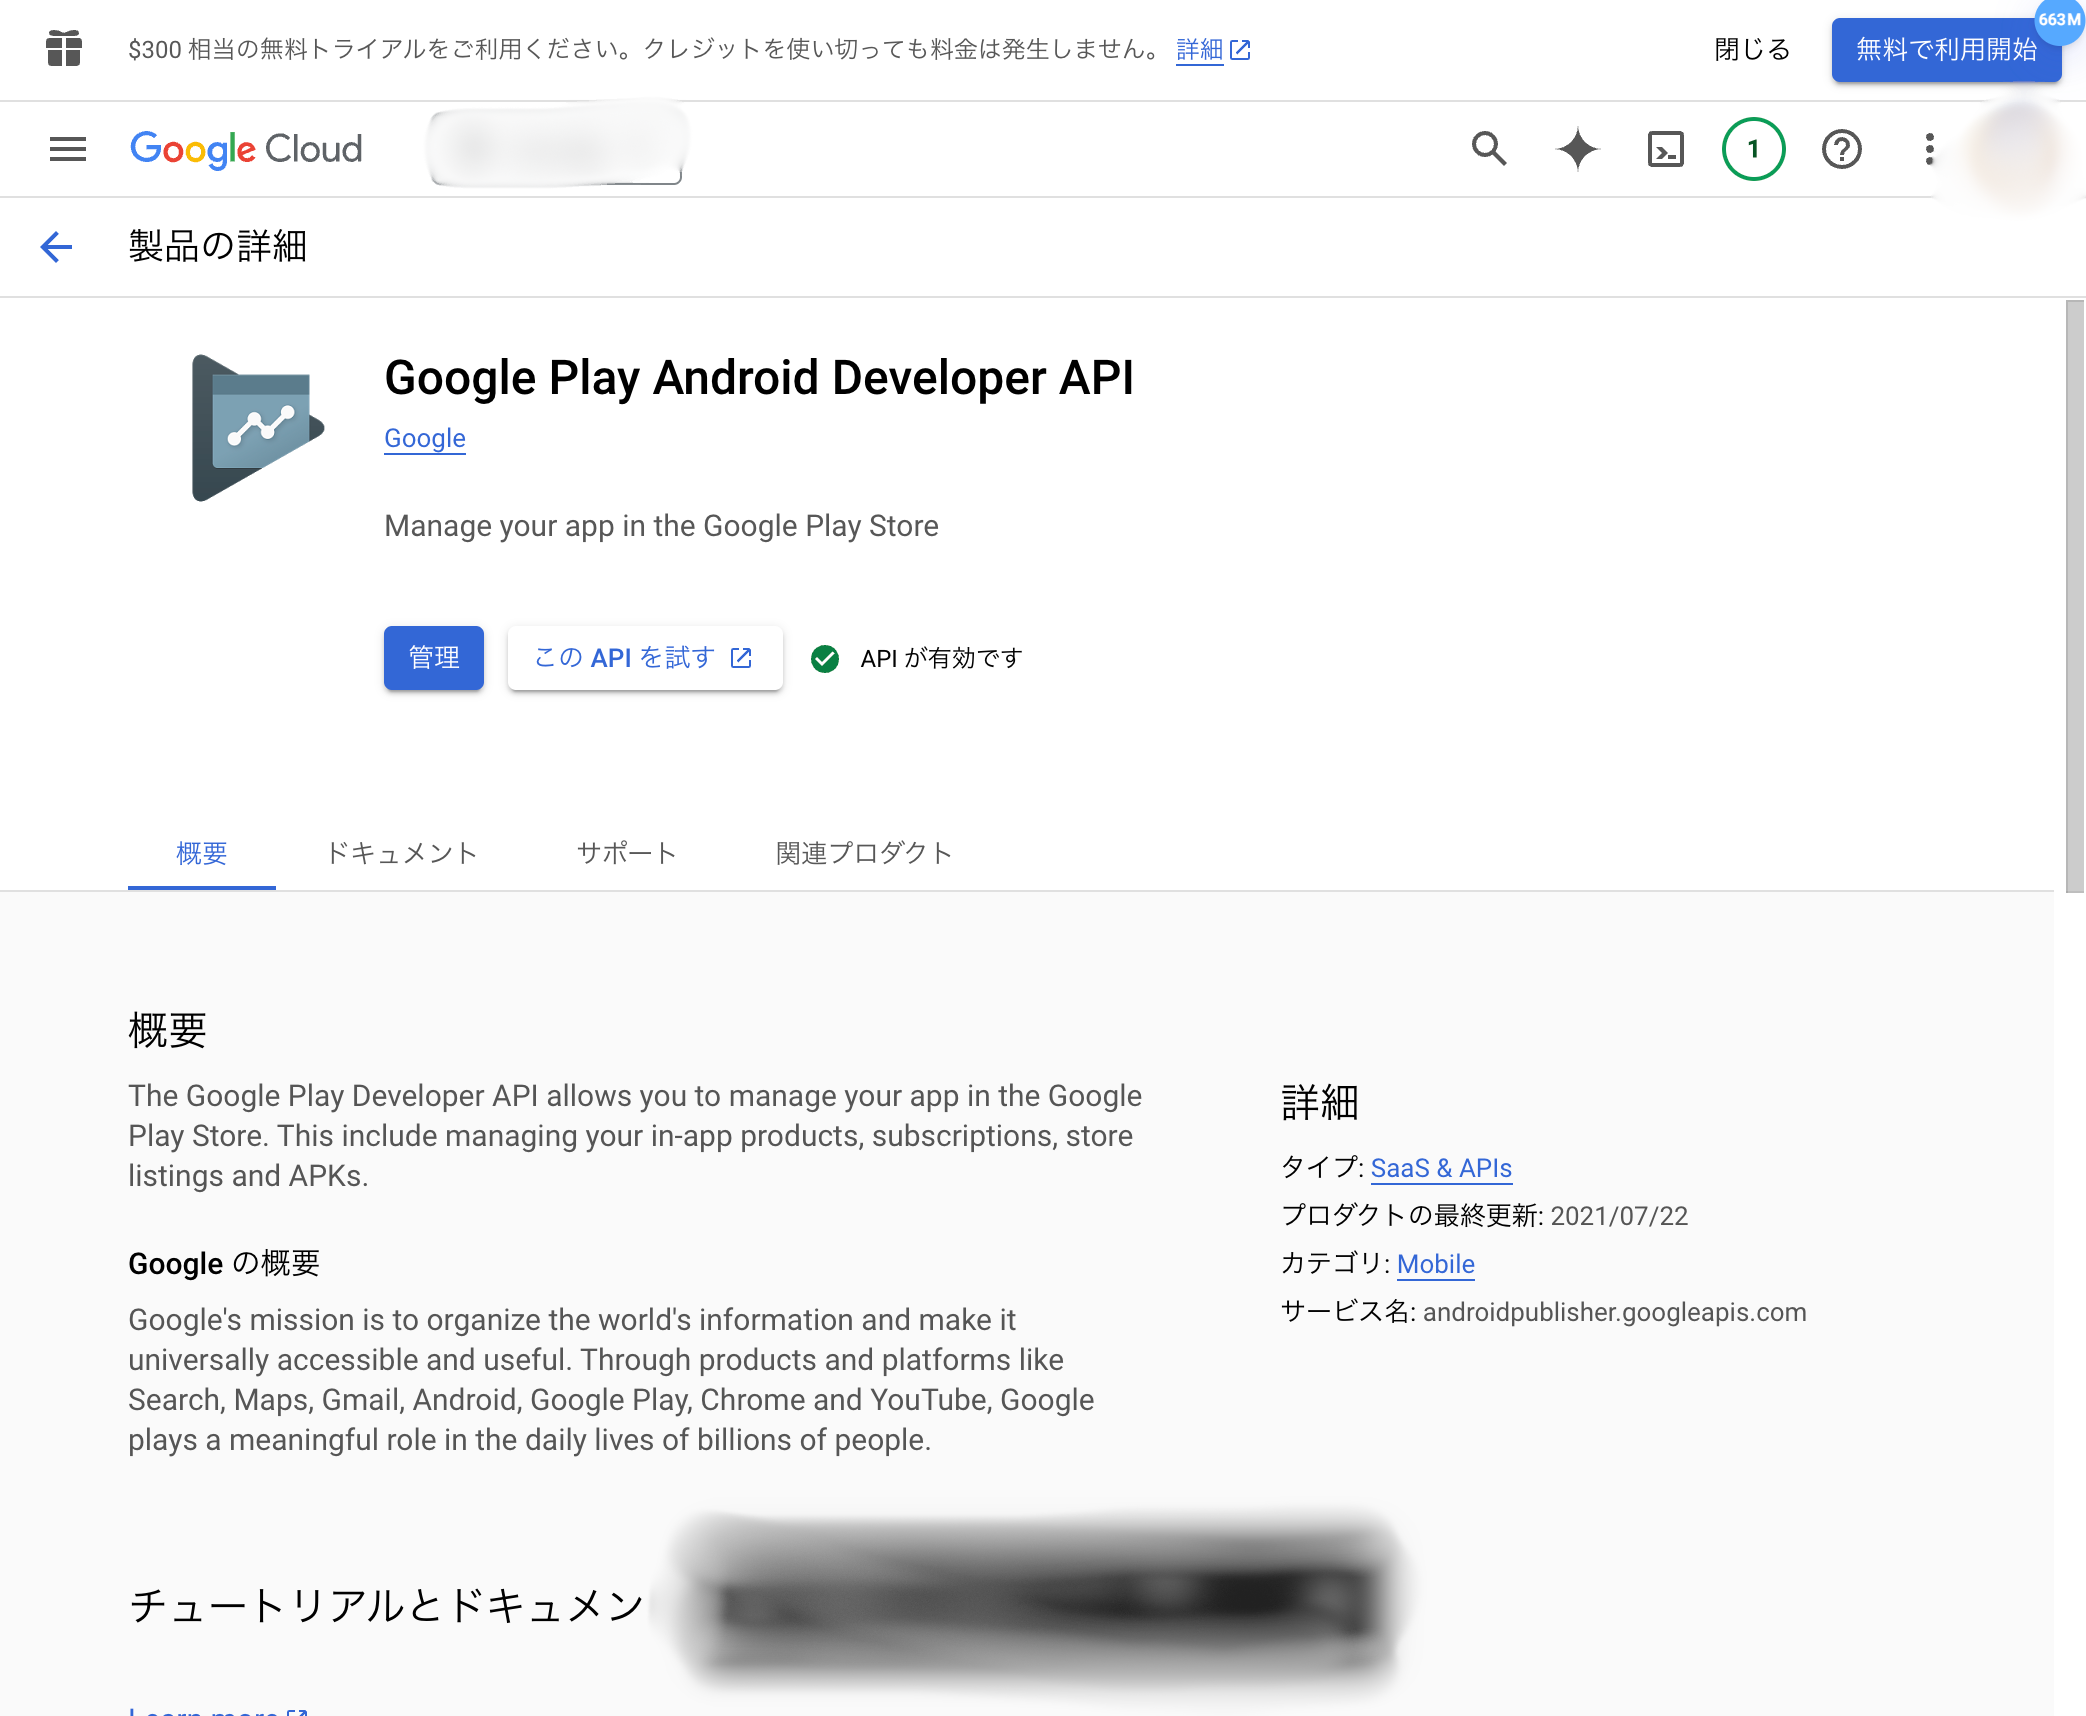Click the back arrow to return
Viewport: 2086px width, 1716px height.
pyautogui.click(x=55, y=244)
